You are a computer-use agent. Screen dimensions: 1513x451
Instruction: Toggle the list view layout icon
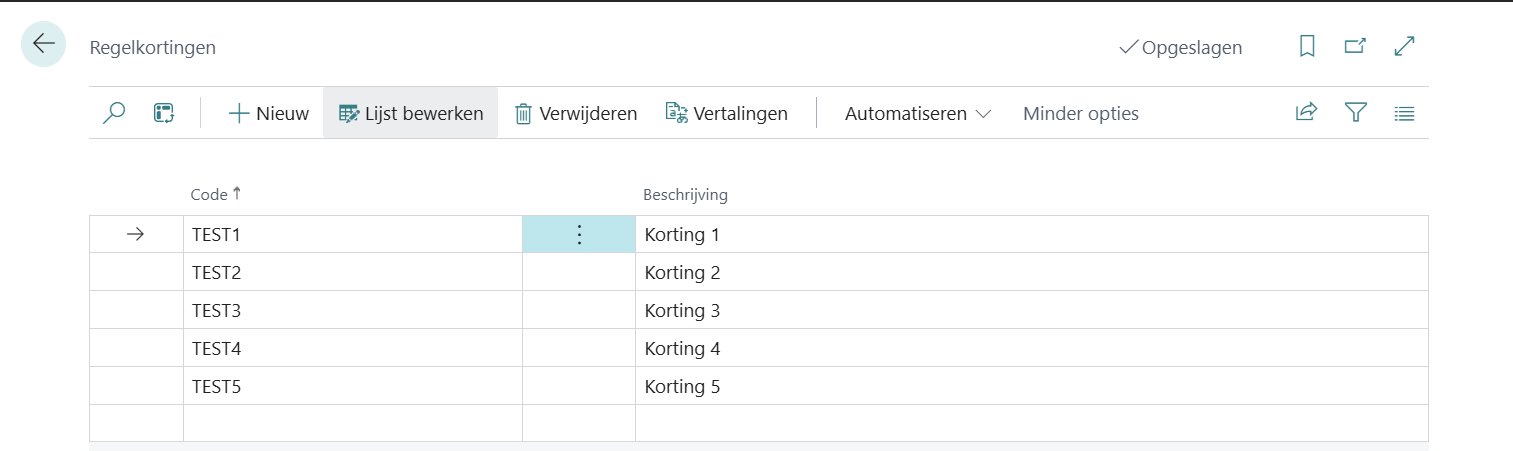1404,113
